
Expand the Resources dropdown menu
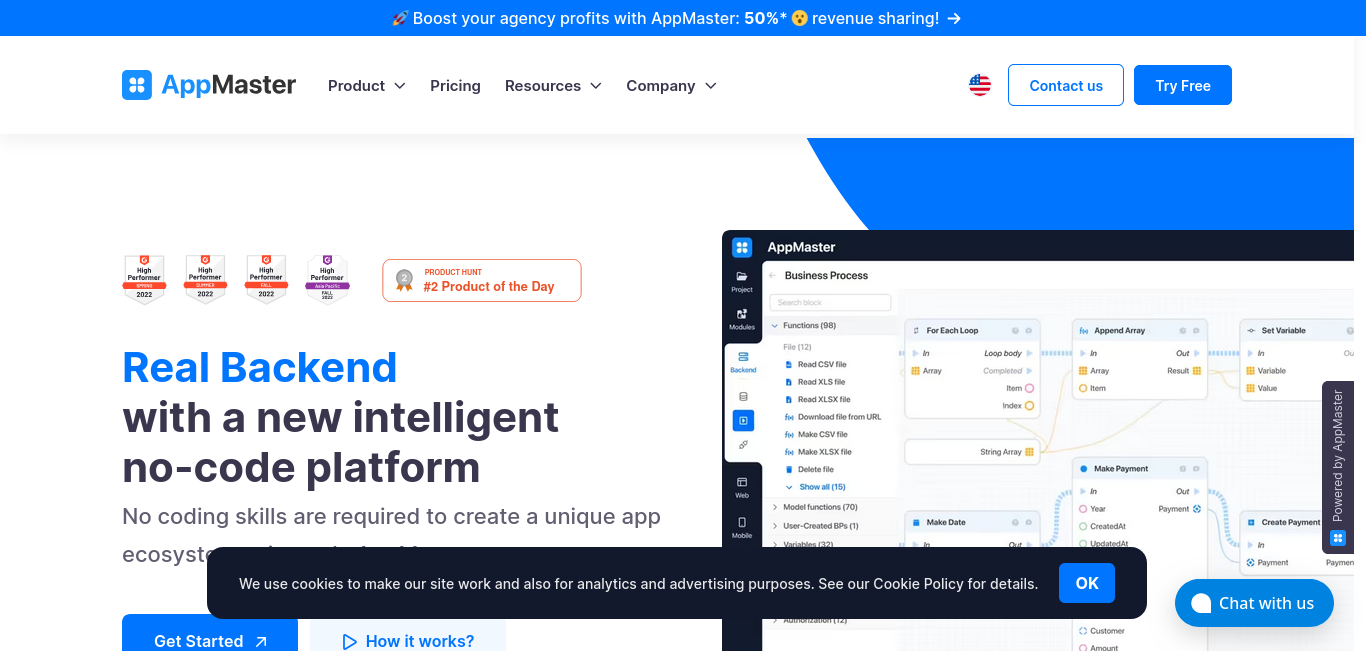point(553,86)
